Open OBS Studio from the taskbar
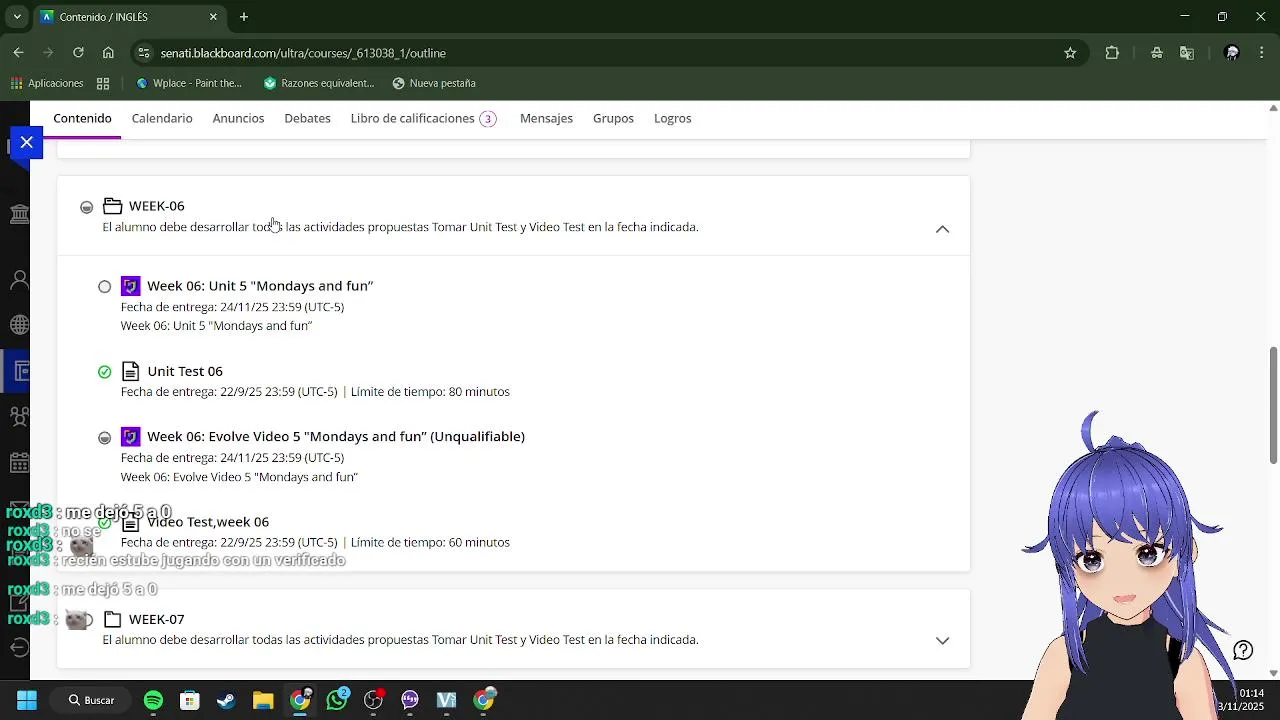Viewport: 1280px width, 720px height. tap(373, 700)
